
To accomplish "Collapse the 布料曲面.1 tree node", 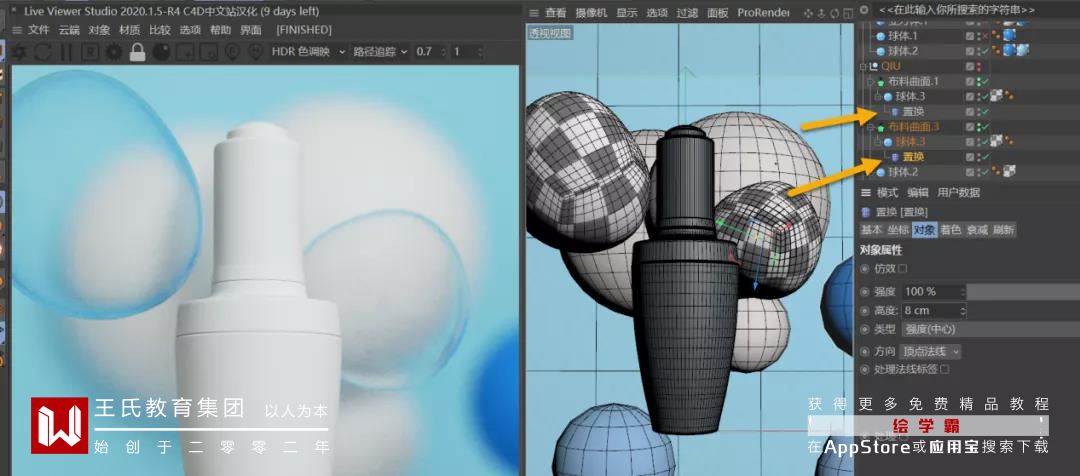I will pos(870,81).
